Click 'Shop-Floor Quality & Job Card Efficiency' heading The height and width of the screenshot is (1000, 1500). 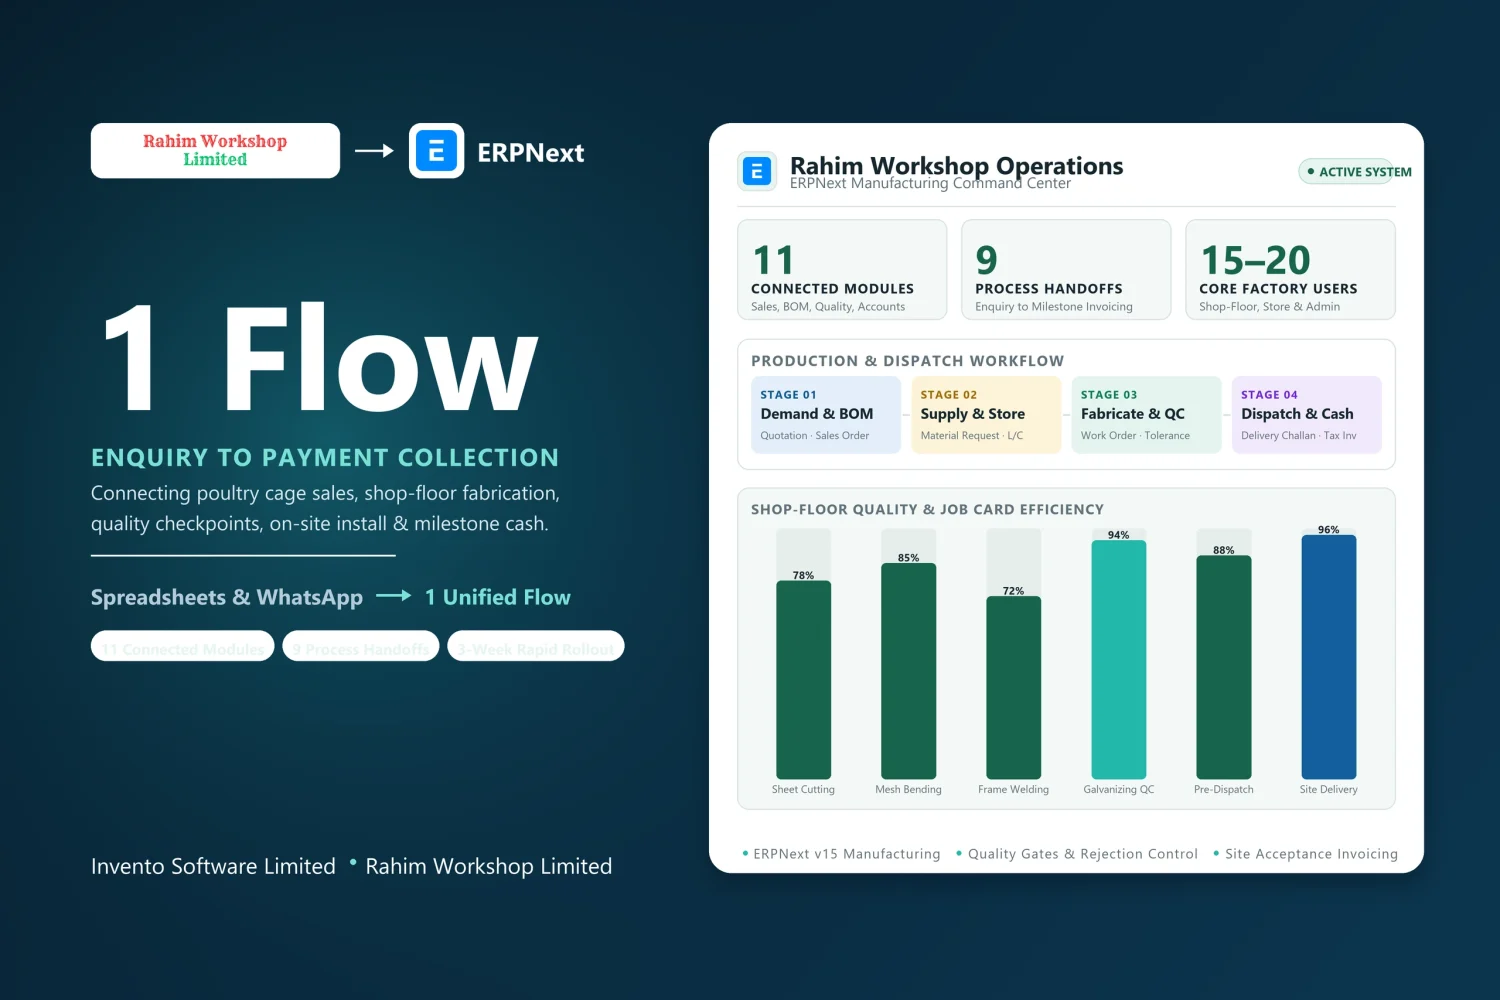927,510
